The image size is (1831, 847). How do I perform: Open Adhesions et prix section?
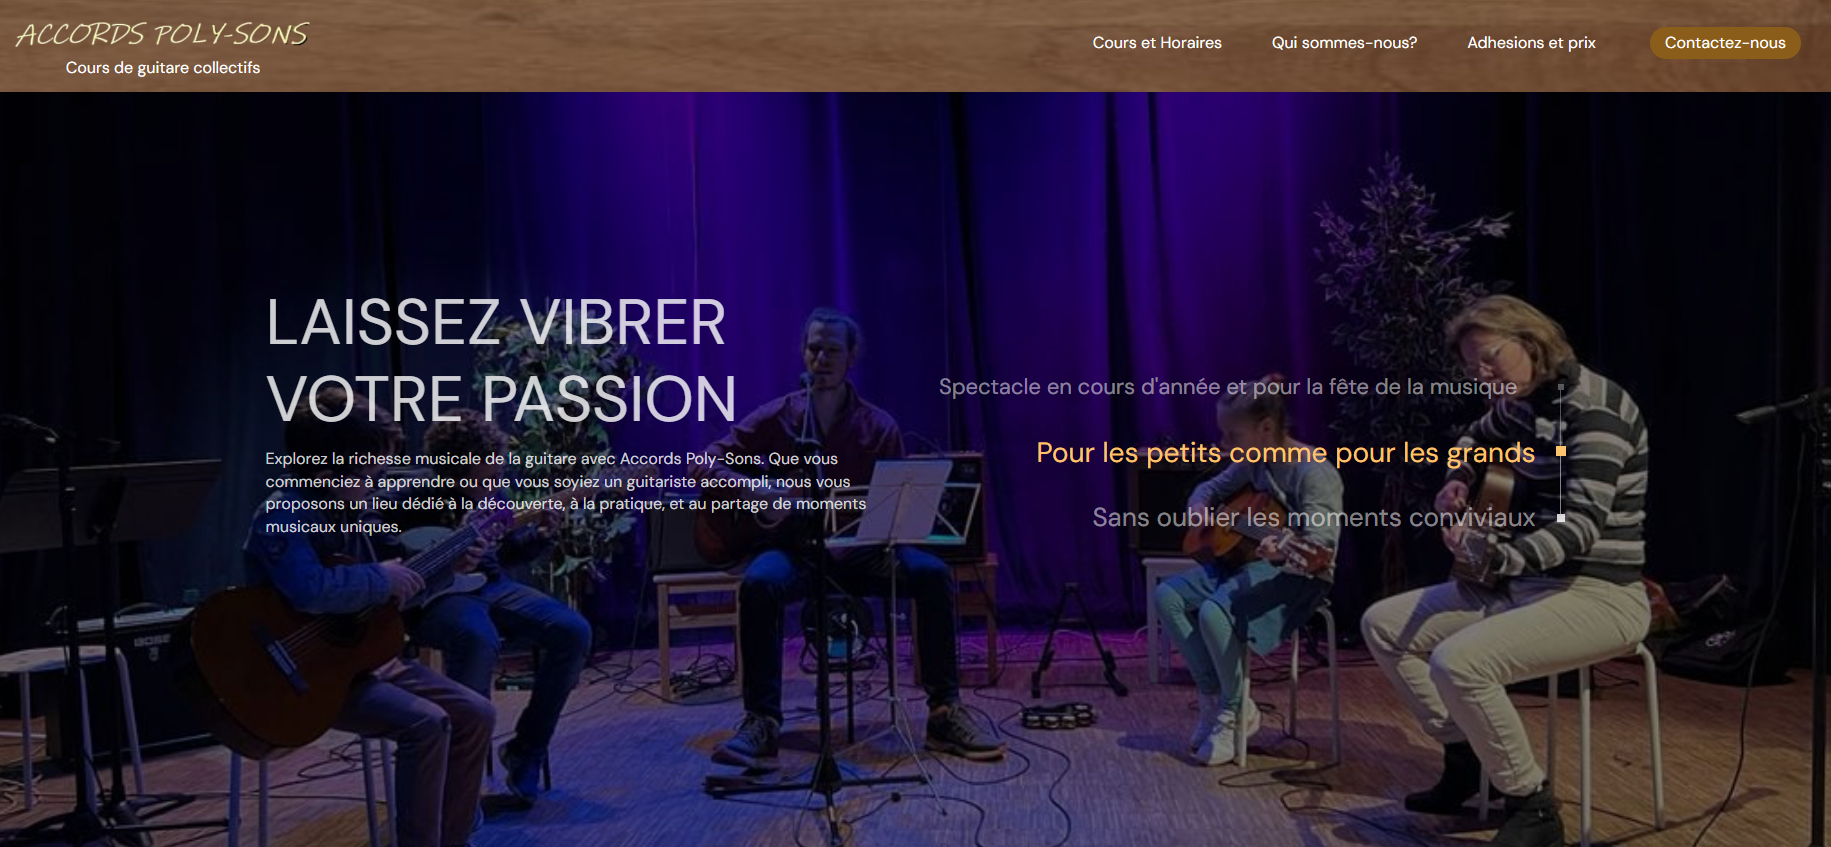(x=1531, y=43)
